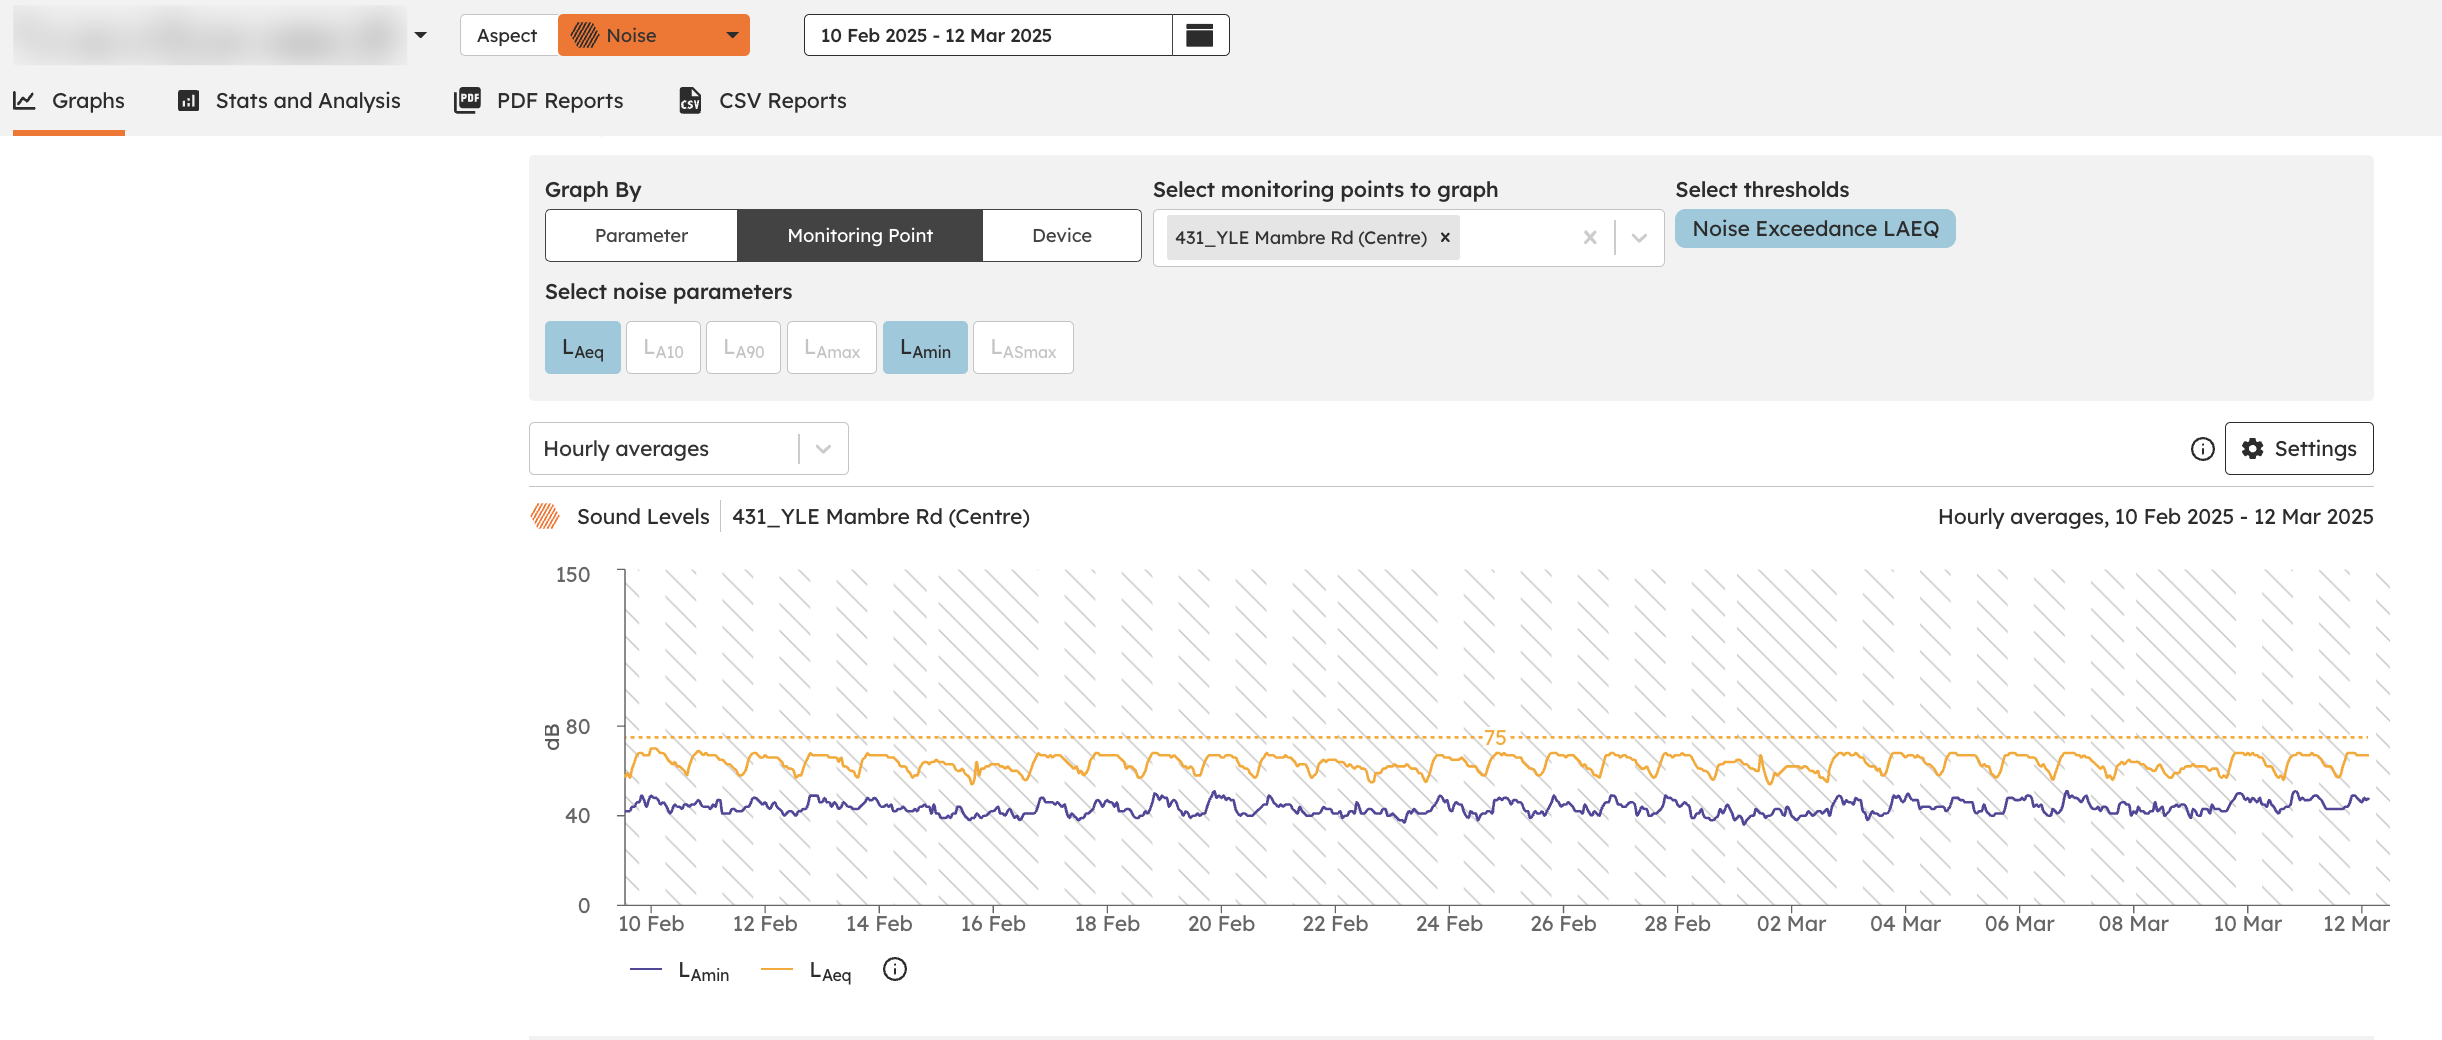Switch to the Graphs tab

[69, 100]
